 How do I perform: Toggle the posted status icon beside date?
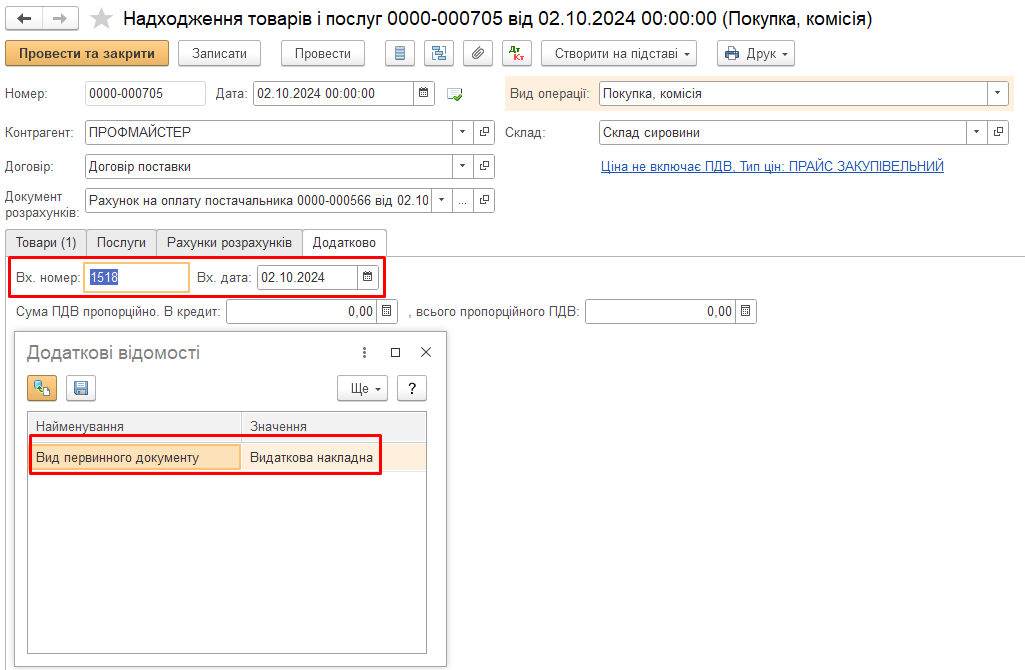455,94
